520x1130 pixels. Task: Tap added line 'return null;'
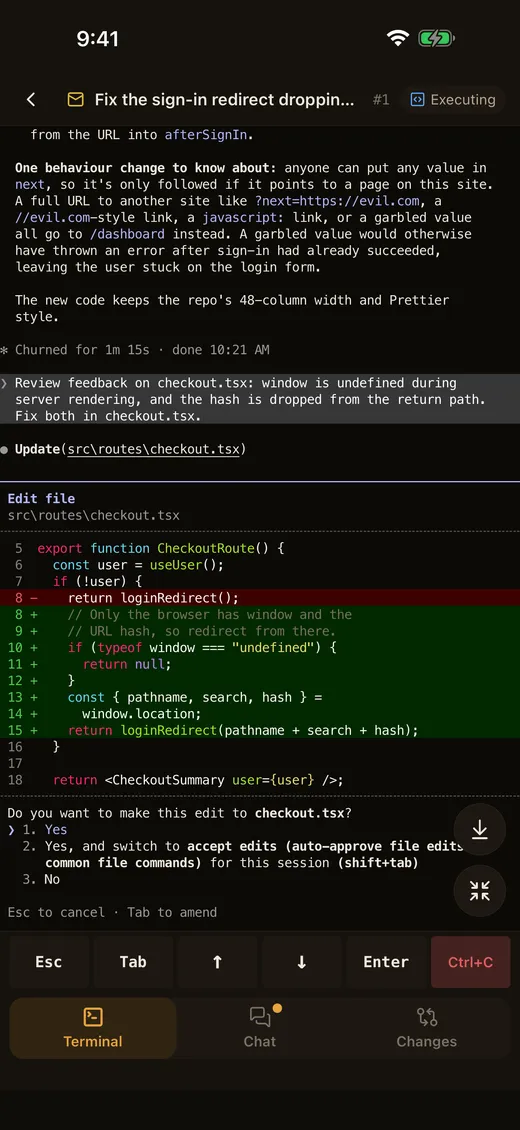(260, 664)
